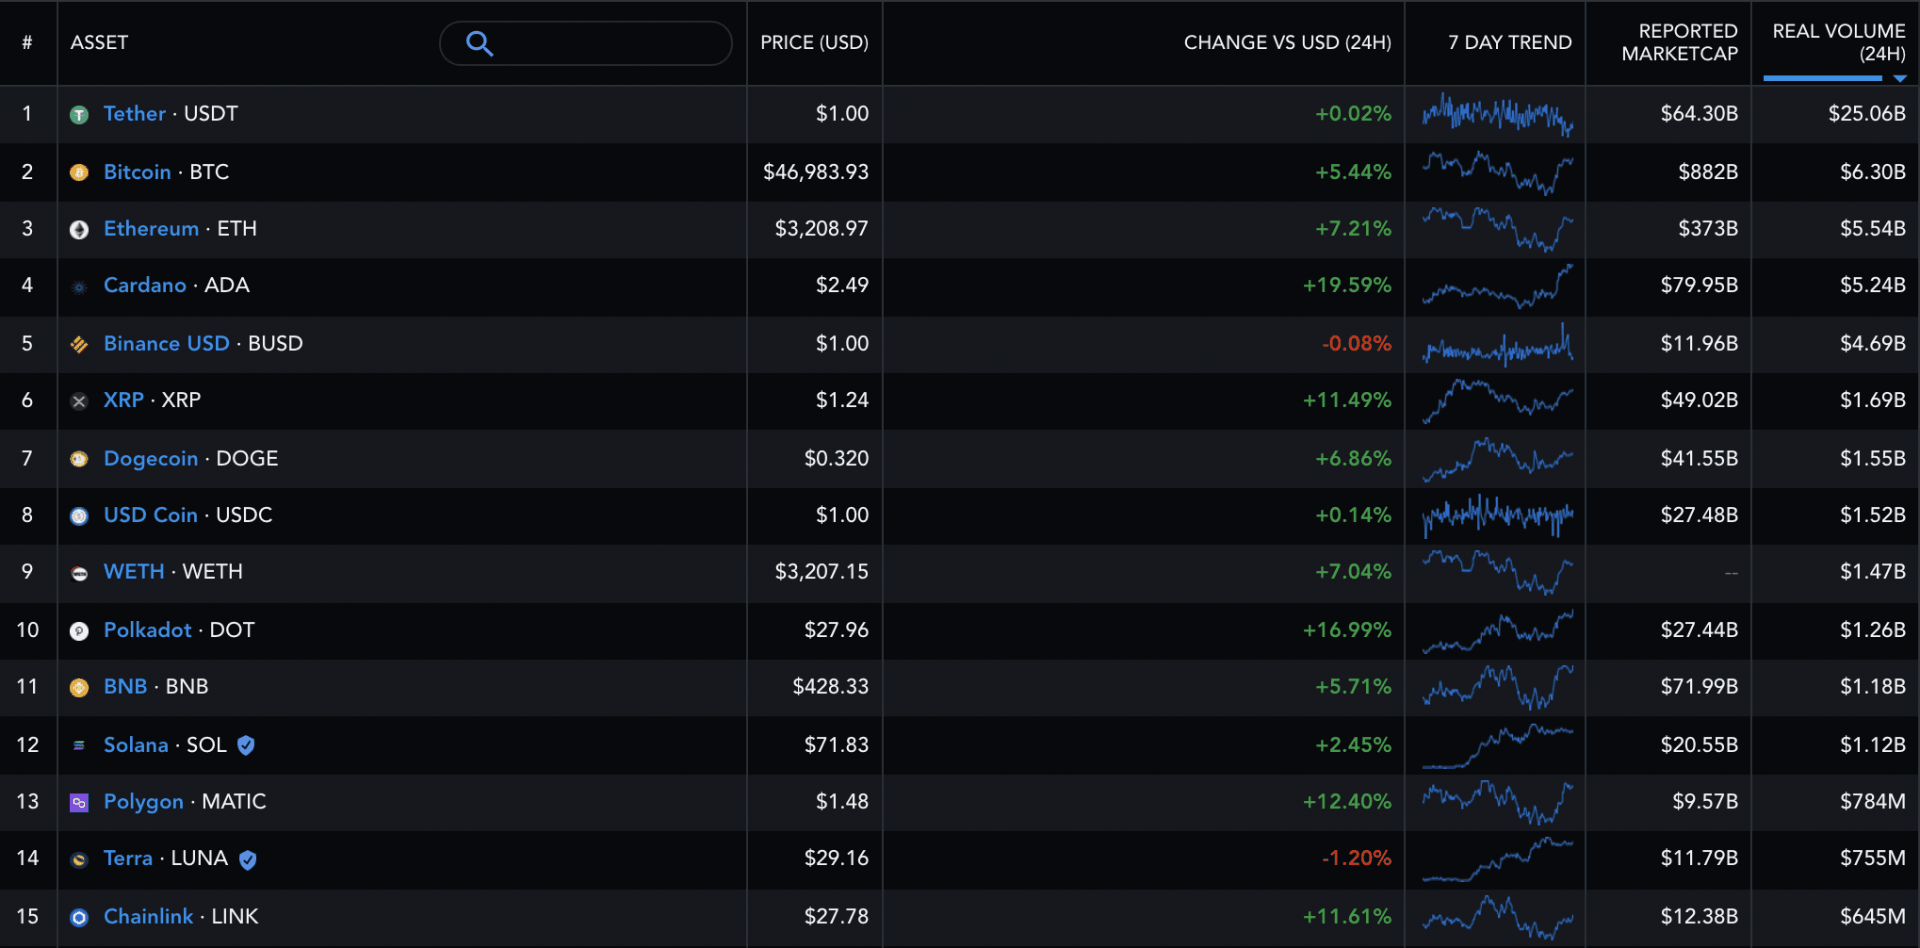The image size is (1920, 948).
Task: Click the Terra coin icon
Action: [x=79, y=860]
